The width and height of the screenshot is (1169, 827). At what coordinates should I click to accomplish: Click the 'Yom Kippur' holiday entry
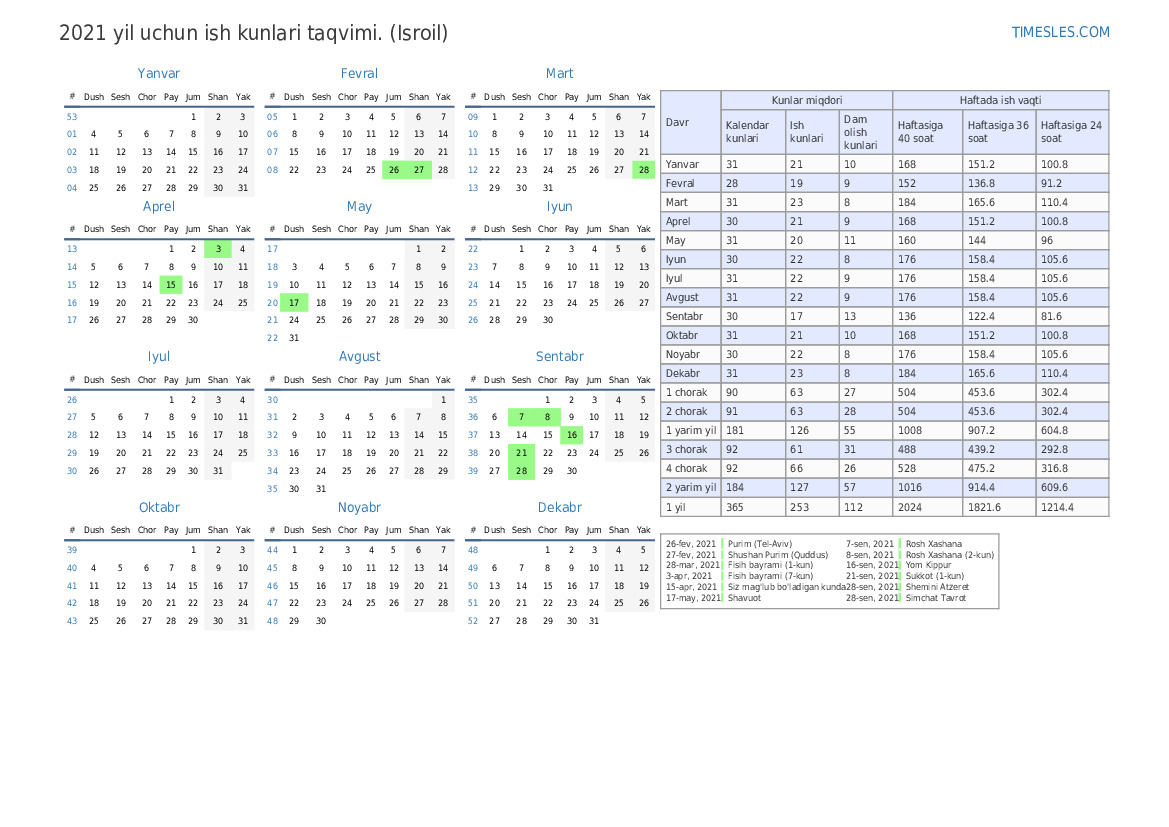pos(928,565)
